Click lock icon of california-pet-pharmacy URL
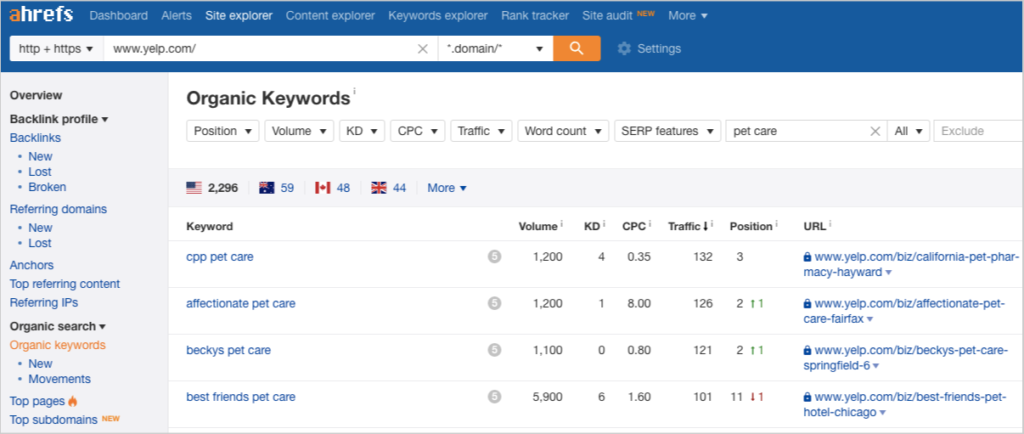This screenshot has width=1024, height=434. tap(807, 257)
